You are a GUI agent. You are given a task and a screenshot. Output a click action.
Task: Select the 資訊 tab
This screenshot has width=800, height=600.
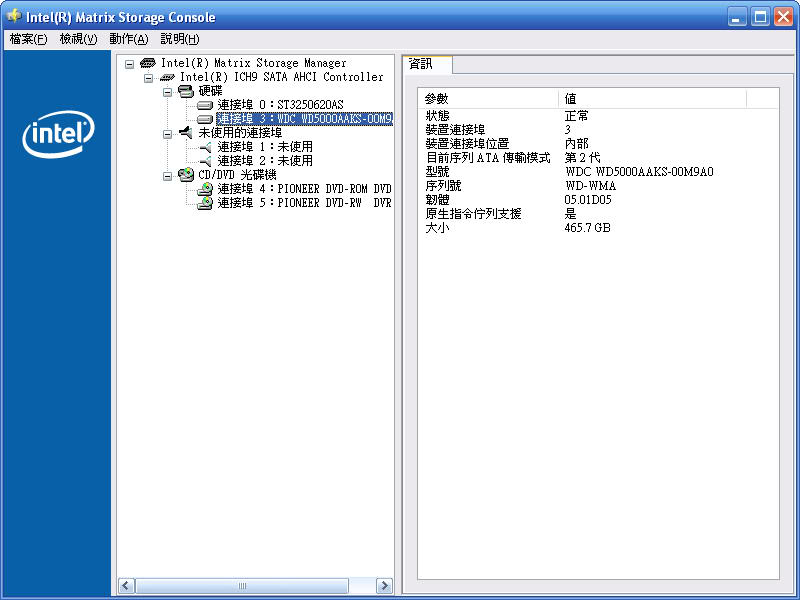click(x=428, y=64)
